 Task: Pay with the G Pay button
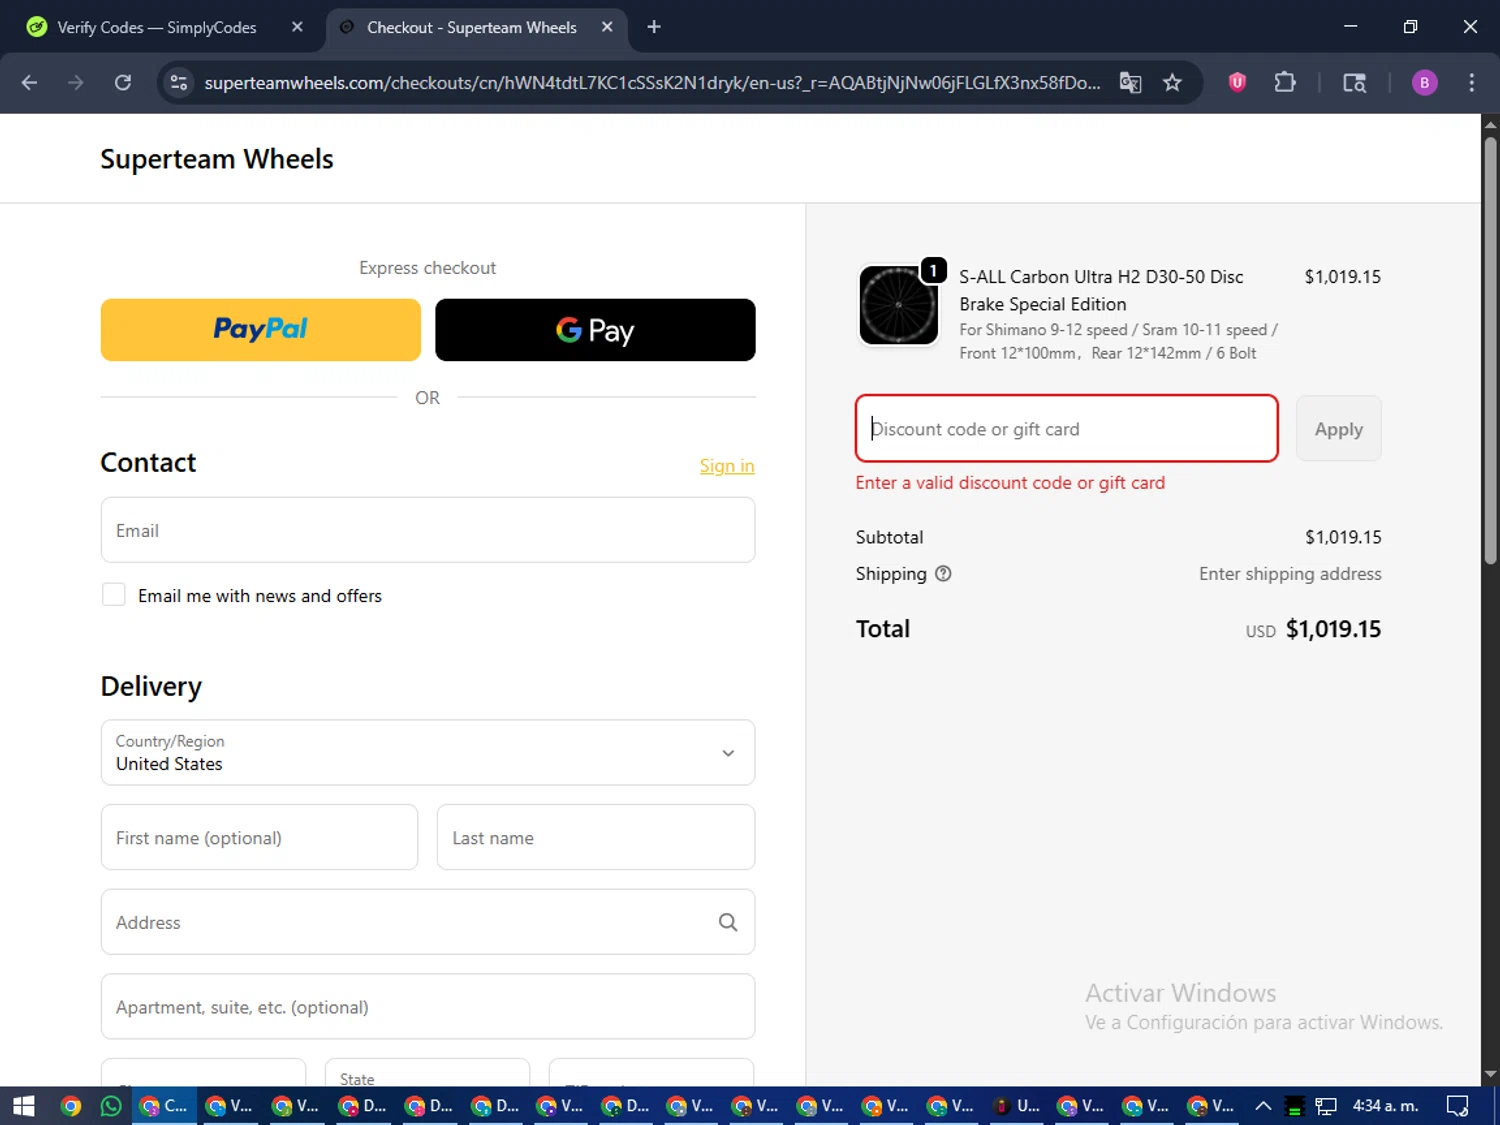point(595,330)
